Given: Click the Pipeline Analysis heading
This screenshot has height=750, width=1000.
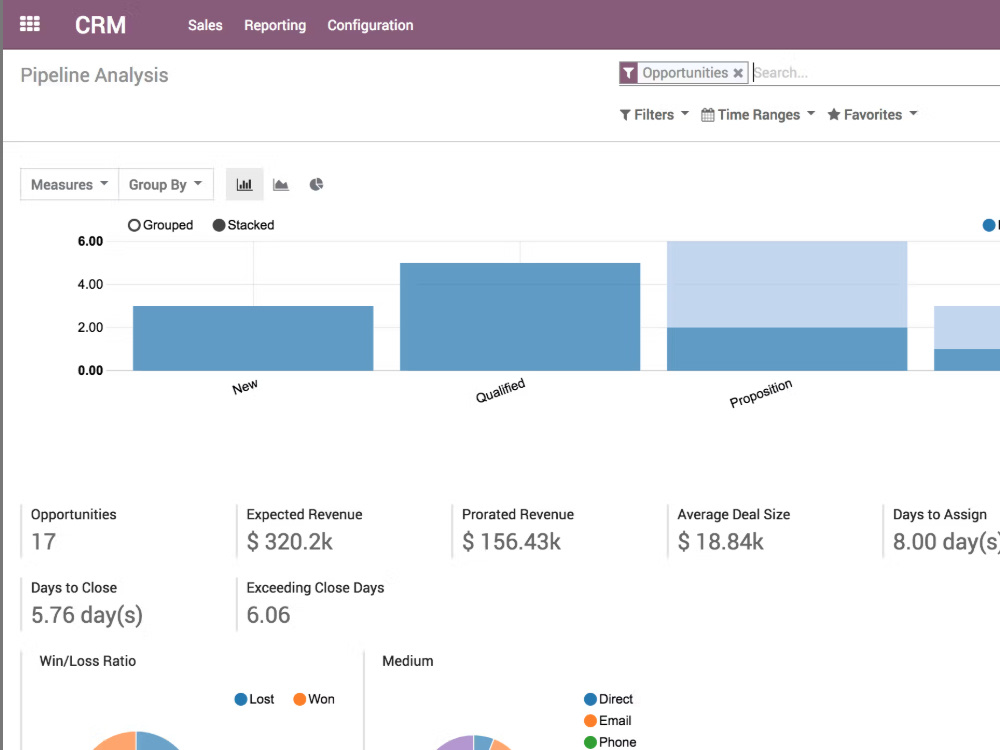Looking at the screenshot, I should click(94, 75).
